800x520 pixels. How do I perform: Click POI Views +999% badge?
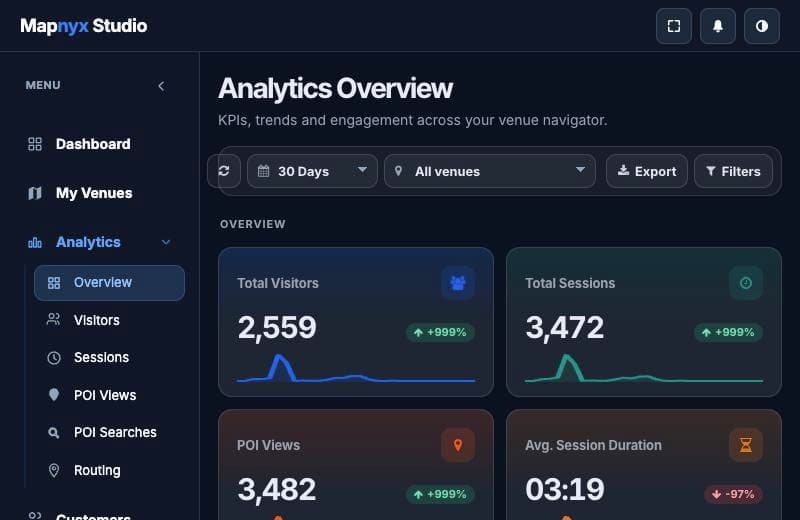click(x=440, y=494)
